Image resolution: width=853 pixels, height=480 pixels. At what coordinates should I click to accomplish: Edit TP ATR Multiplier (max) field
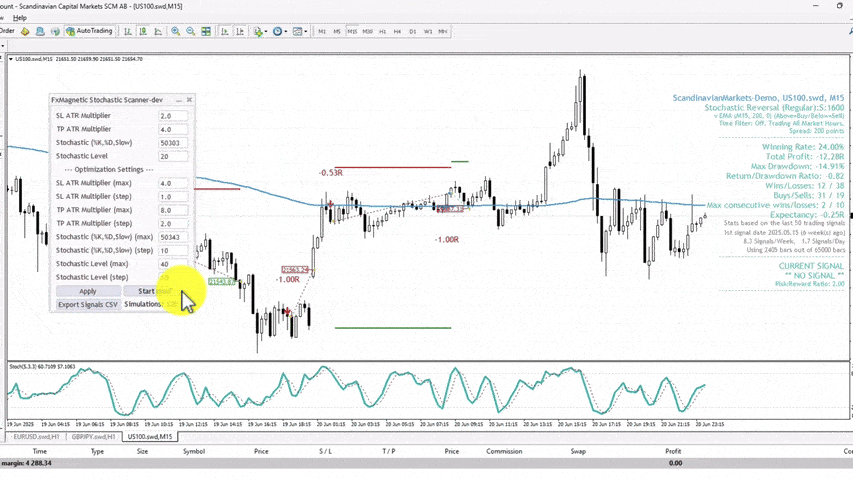point(173,210)
